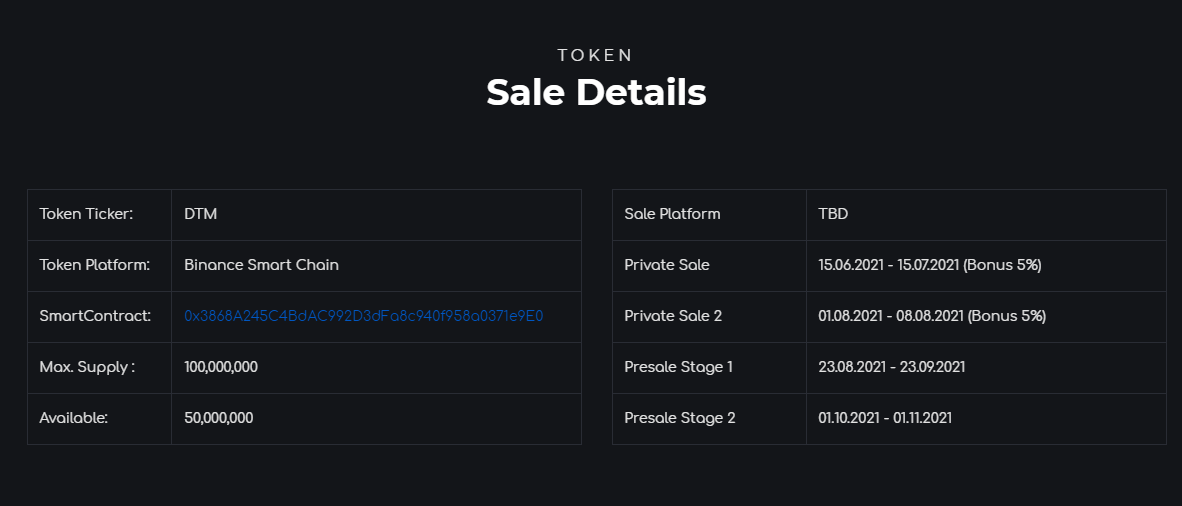Select the 100,000,000 supply value

(221, 367)
